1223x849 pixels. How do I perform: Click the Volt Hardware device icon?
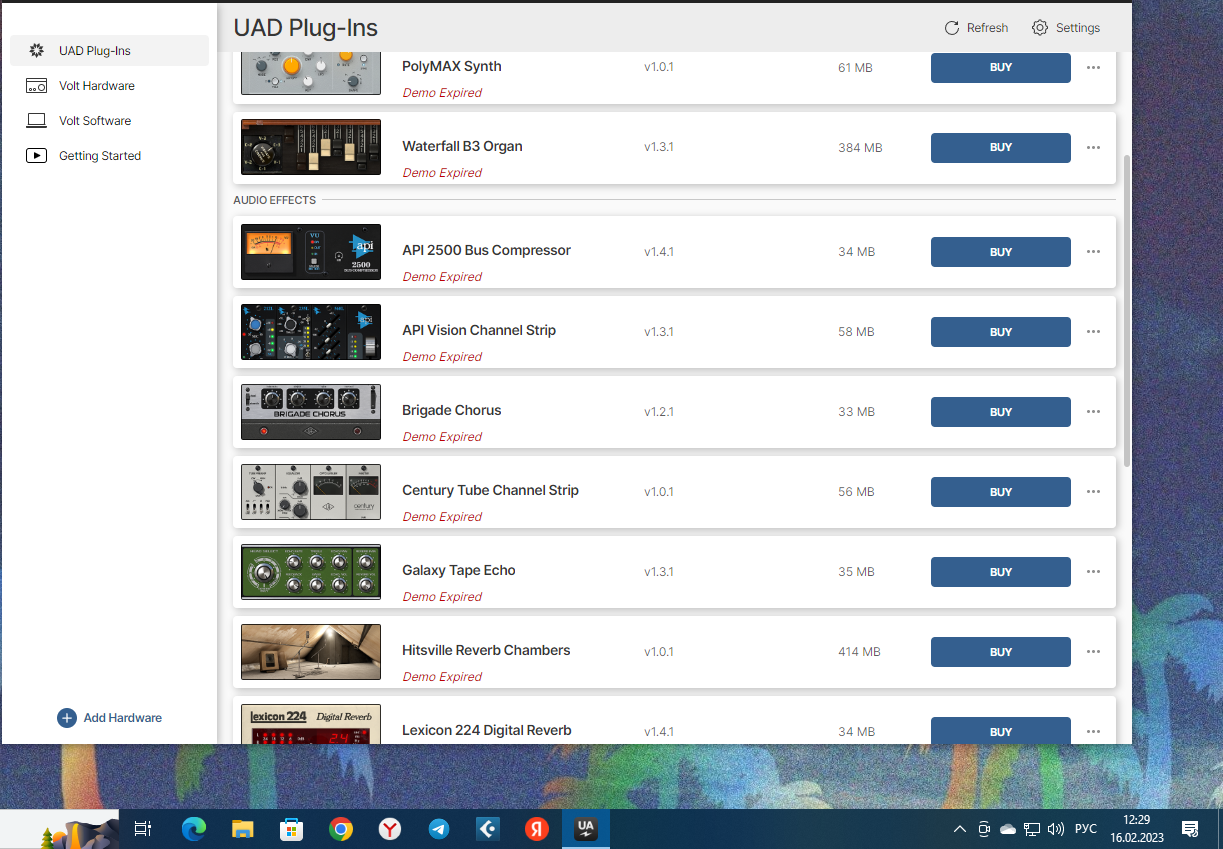[37, 86]
